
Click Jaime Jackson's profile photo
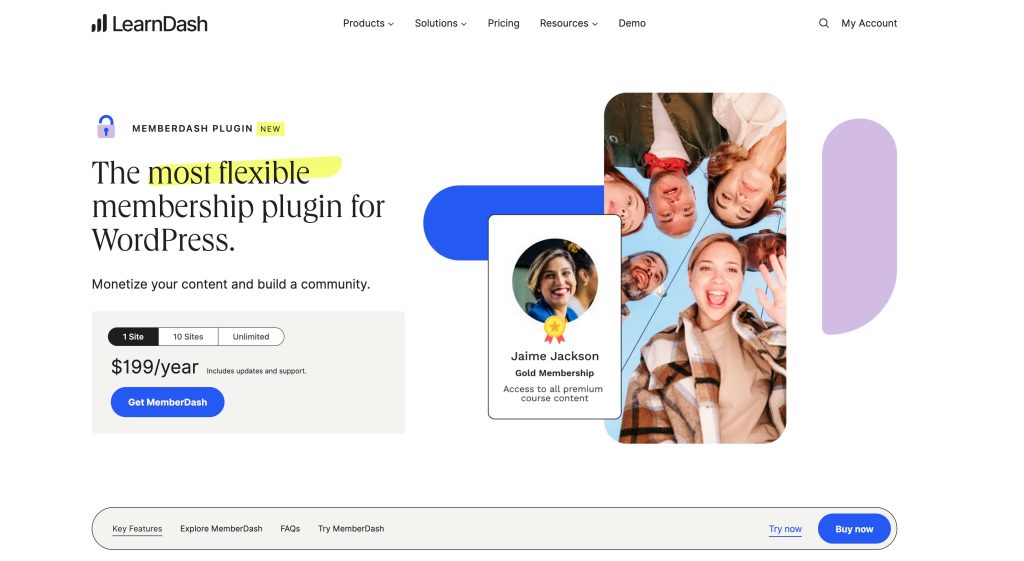pyautogui.click(x=554, y=281)
